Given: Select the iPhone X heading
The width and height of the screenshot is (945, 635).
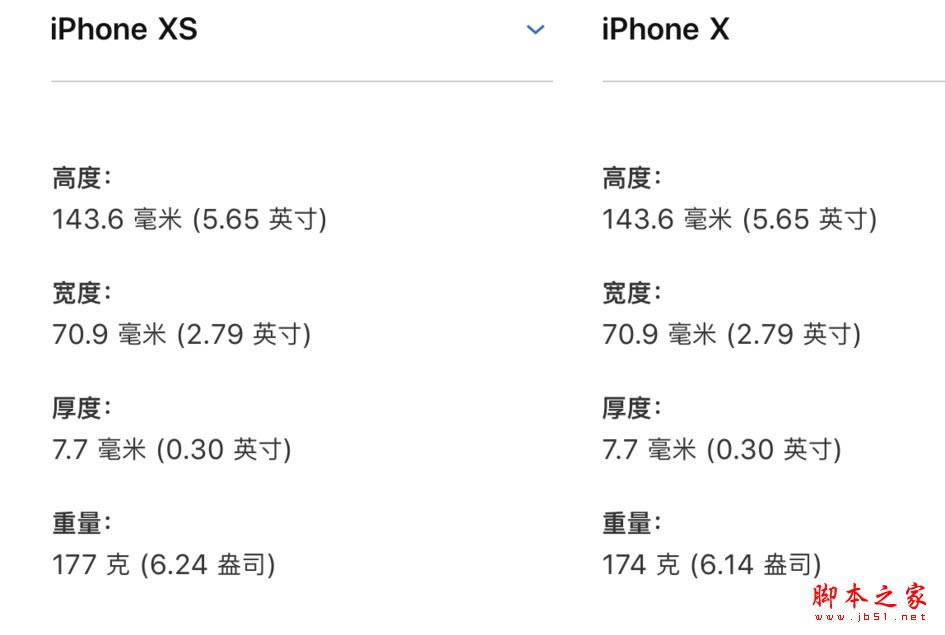Looking at the screenshot, I should coord(666,29).
